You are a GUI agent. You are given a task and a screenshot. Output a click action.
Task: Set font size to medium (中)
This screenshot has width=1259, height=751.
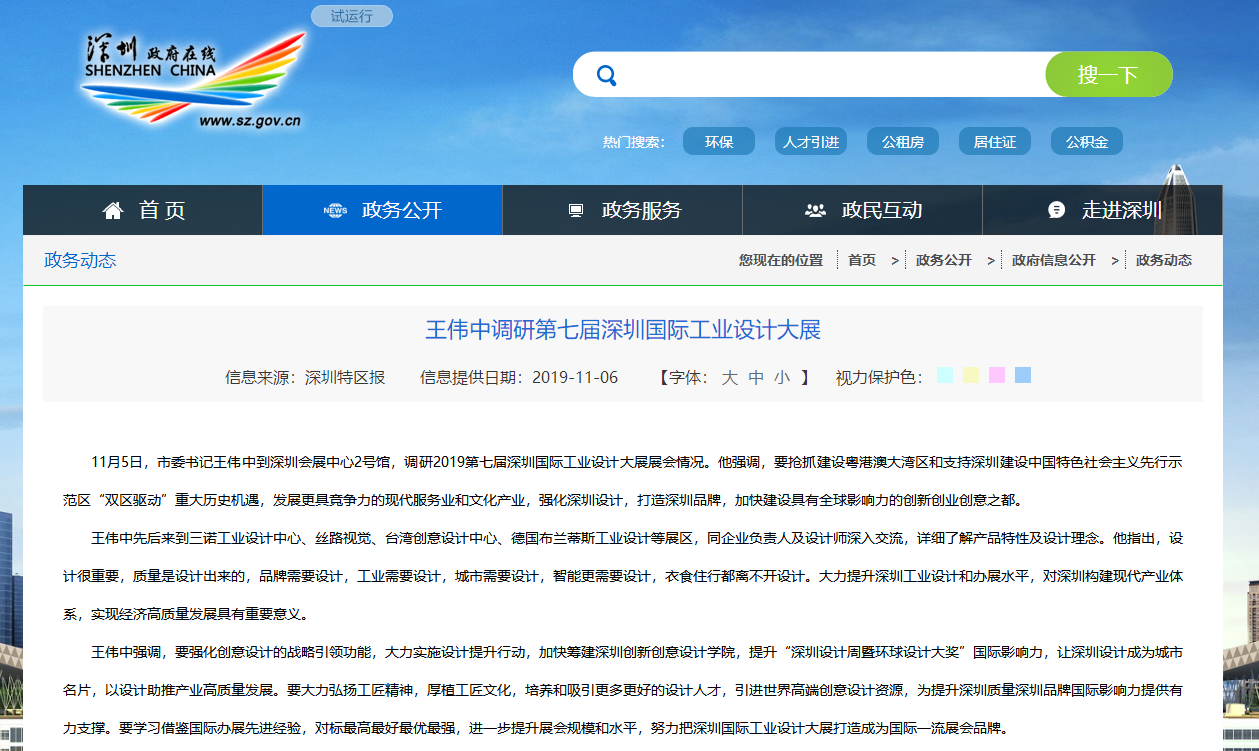click(x=756, y=377)
